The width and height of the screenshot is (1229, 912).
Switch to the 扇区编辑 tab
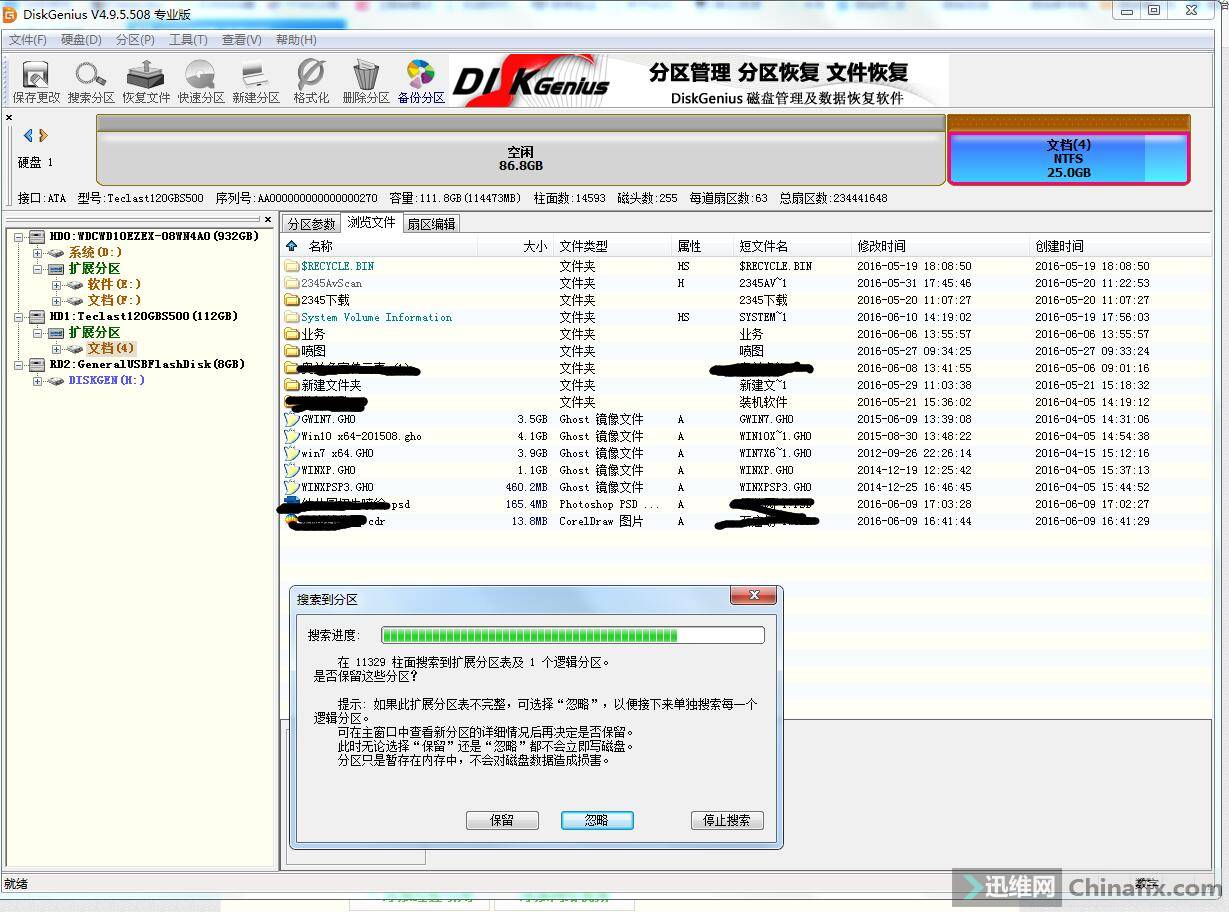click(x=432, y=223)
